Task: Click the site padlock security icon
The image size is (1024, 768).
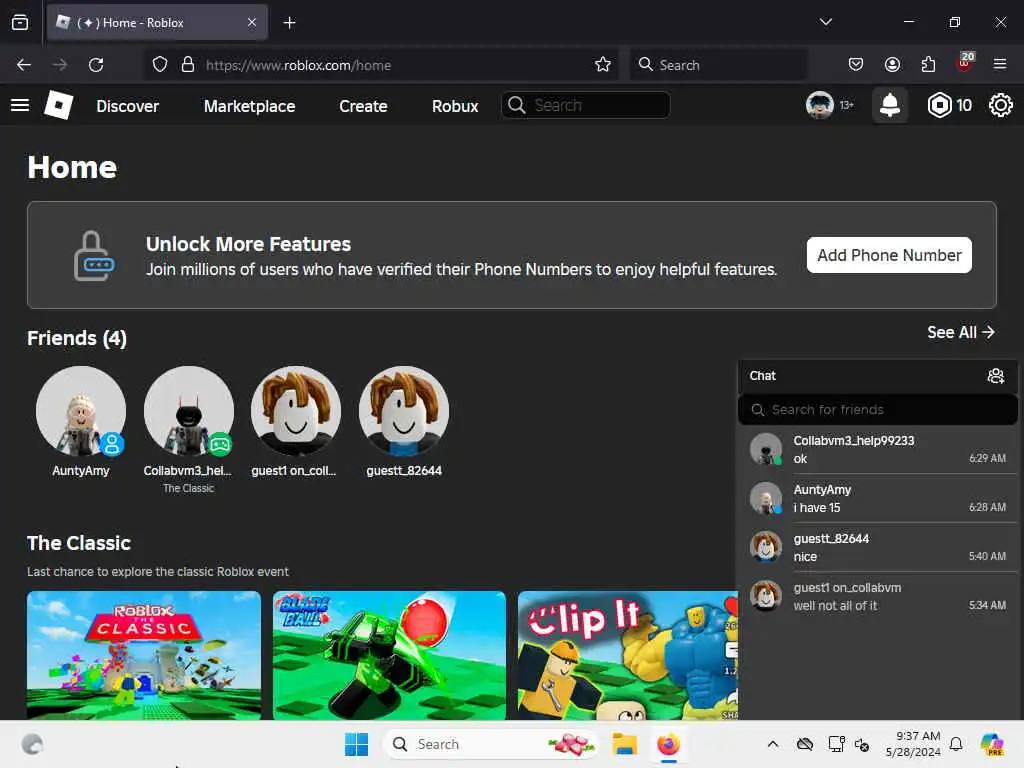Action: (188, 65)
